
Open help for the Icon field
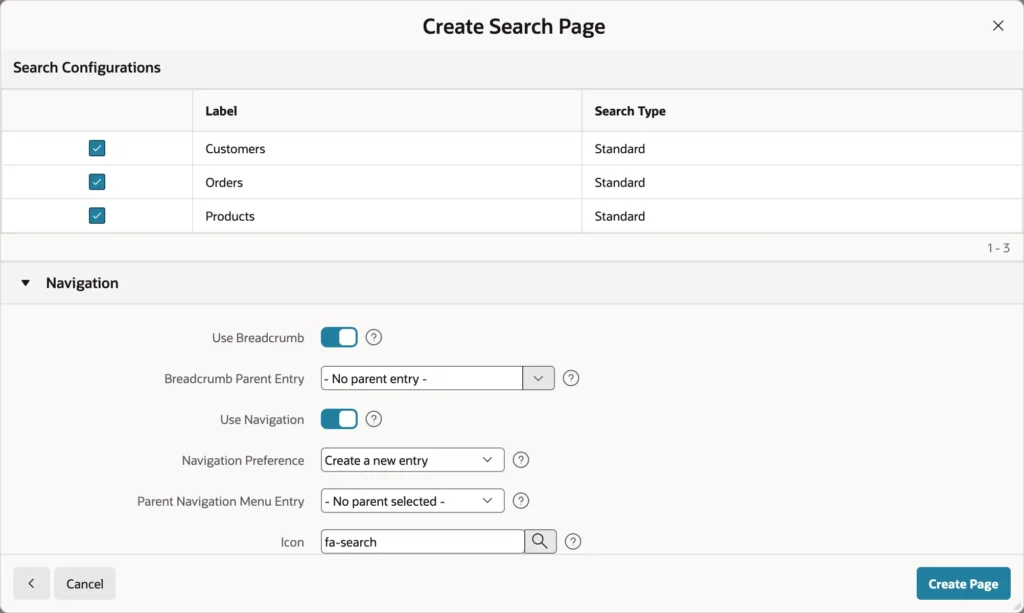coord(573,542)
